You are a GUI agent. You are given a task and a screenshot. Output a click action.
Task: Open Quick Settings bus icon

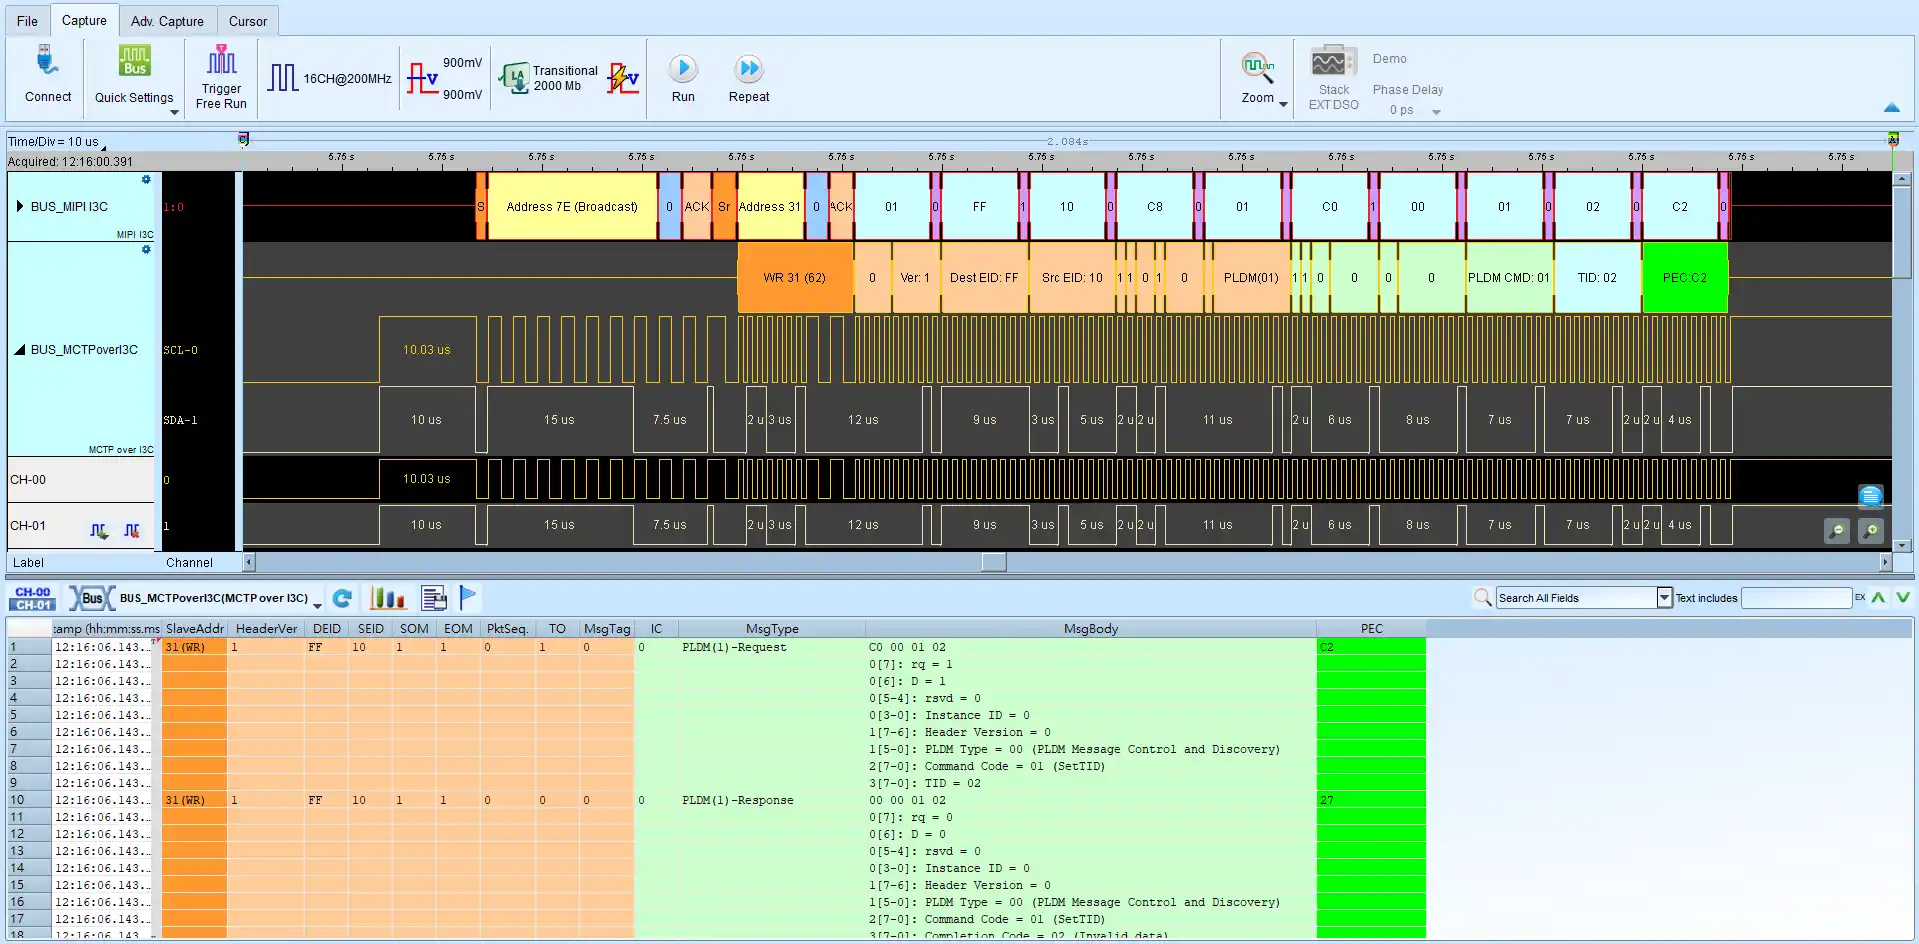(134, 62)
